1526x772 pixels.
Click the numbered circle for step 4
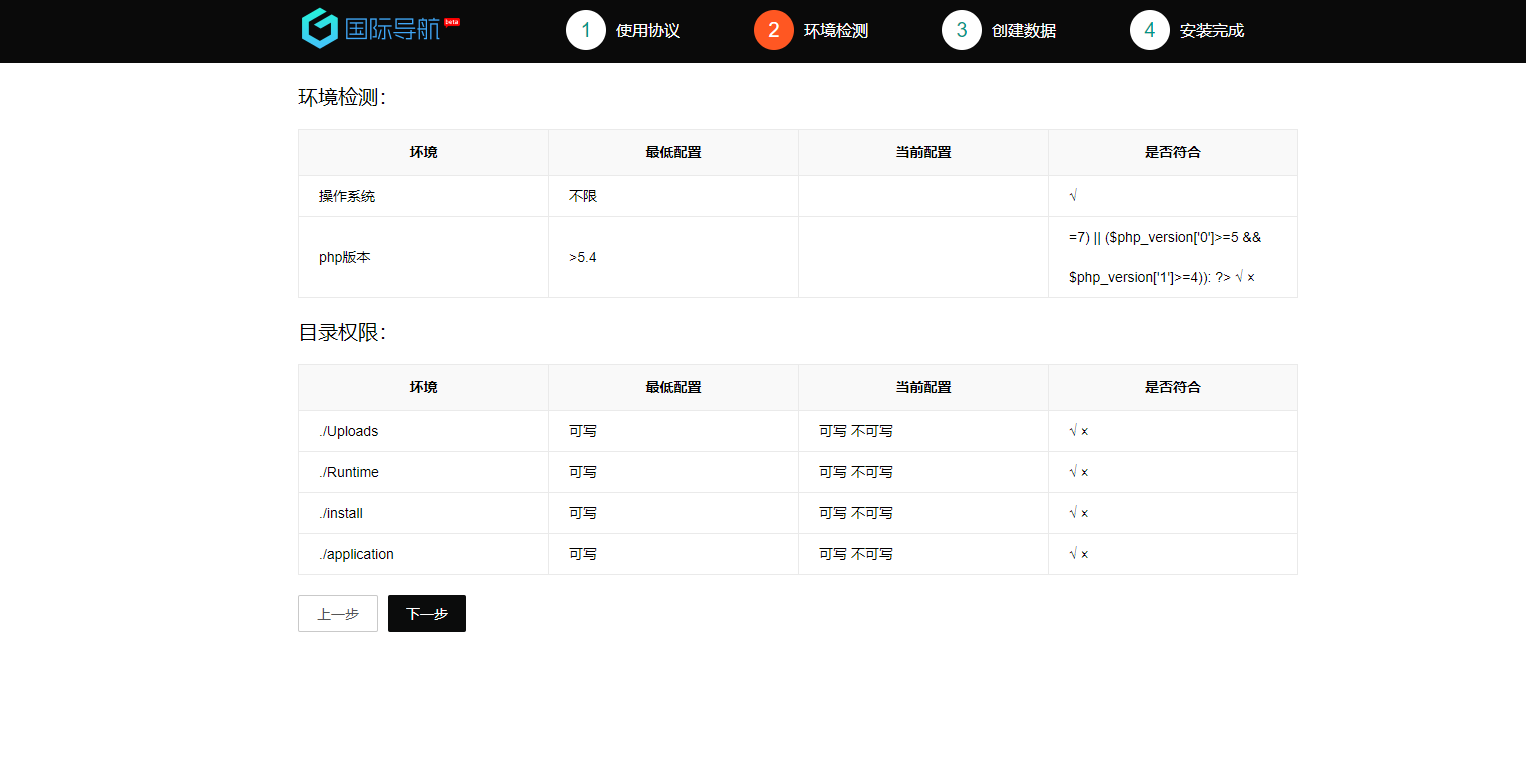pos(1150,30)
